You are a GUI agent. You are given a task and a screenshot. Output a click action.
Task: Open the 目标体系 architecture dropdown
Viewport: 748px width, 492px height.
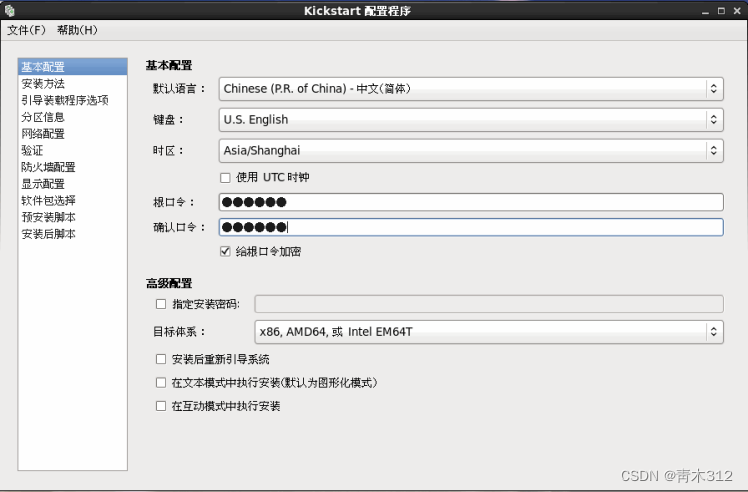tap(489, 332)
